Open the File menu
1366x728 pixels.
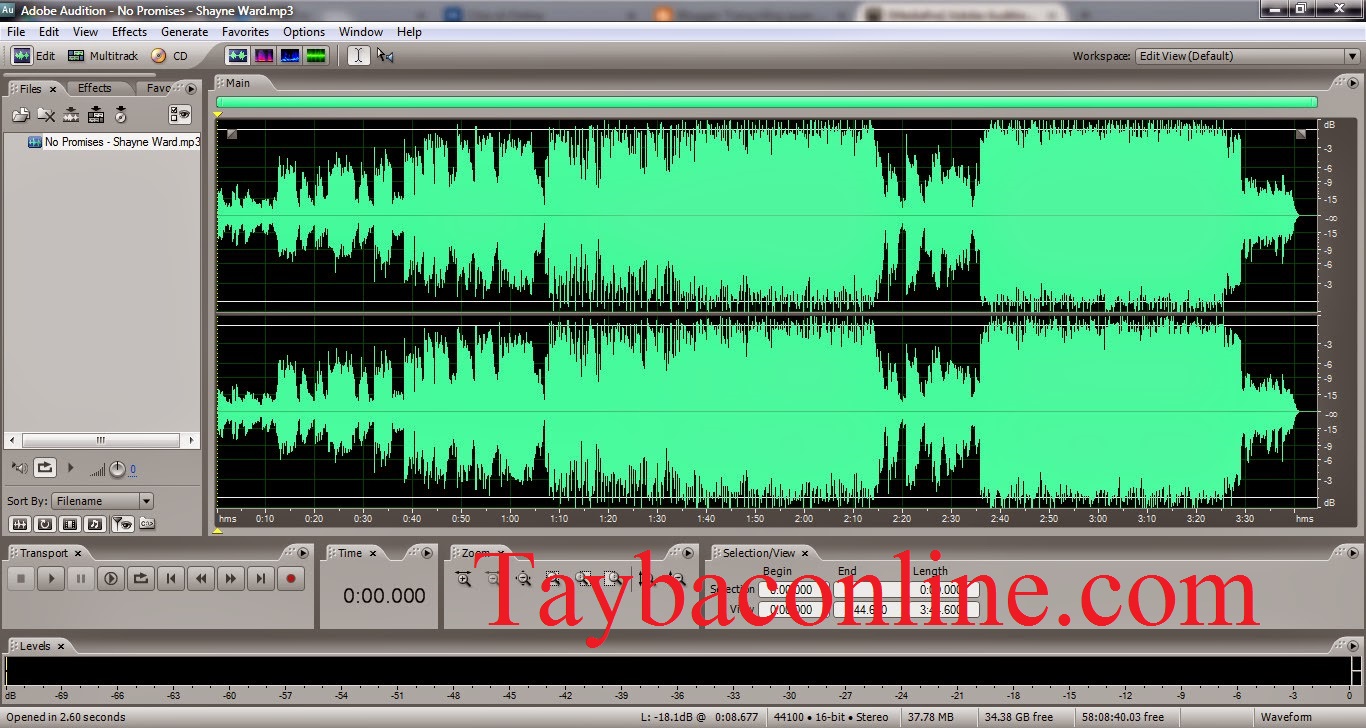click(16, 32)
